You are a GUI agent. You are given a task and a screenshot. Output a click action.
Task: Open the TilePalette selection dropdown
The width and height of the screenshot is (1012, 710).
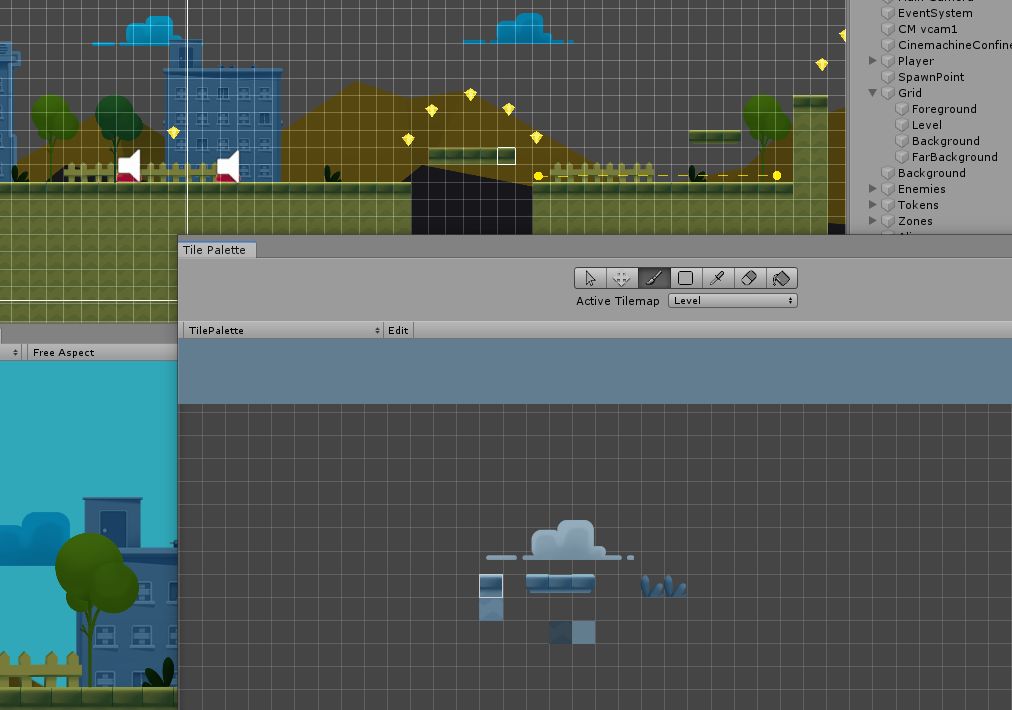coord(282,330)
